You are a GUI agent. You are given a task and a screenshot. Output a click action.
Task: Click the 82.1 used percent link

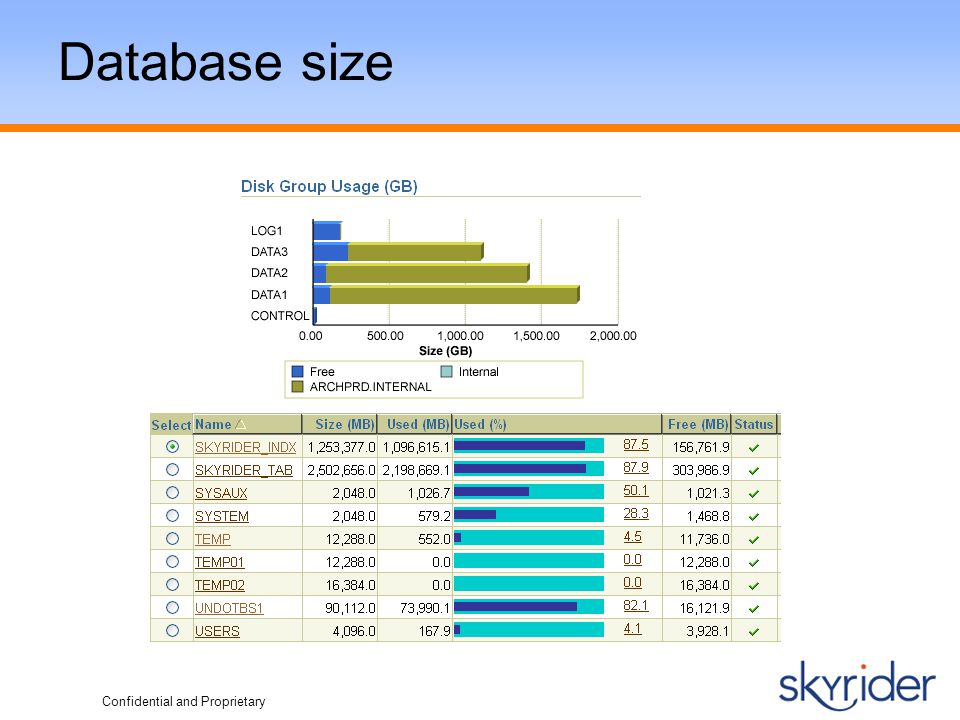pyautogui.click(x=636, y=606)
